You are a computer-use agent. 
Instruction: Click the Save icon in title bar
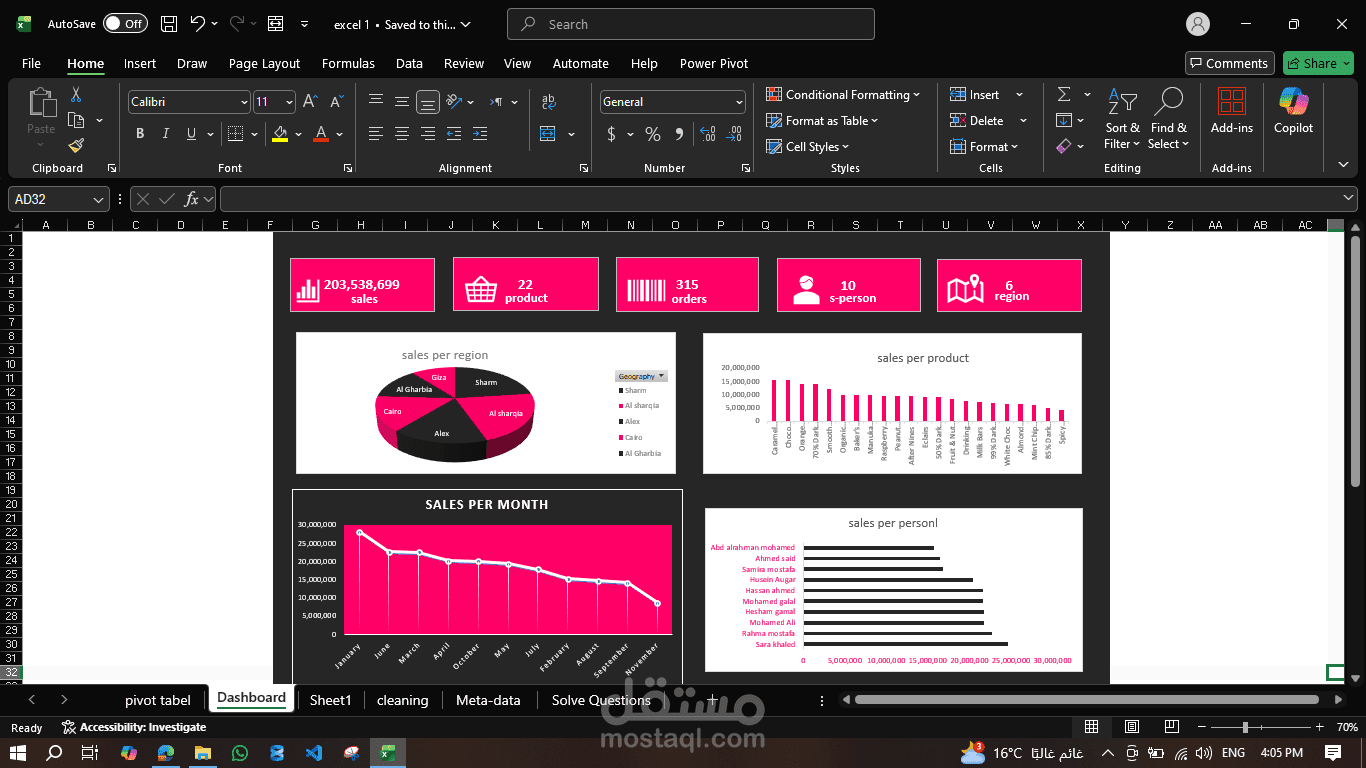[x=169, y=24]
